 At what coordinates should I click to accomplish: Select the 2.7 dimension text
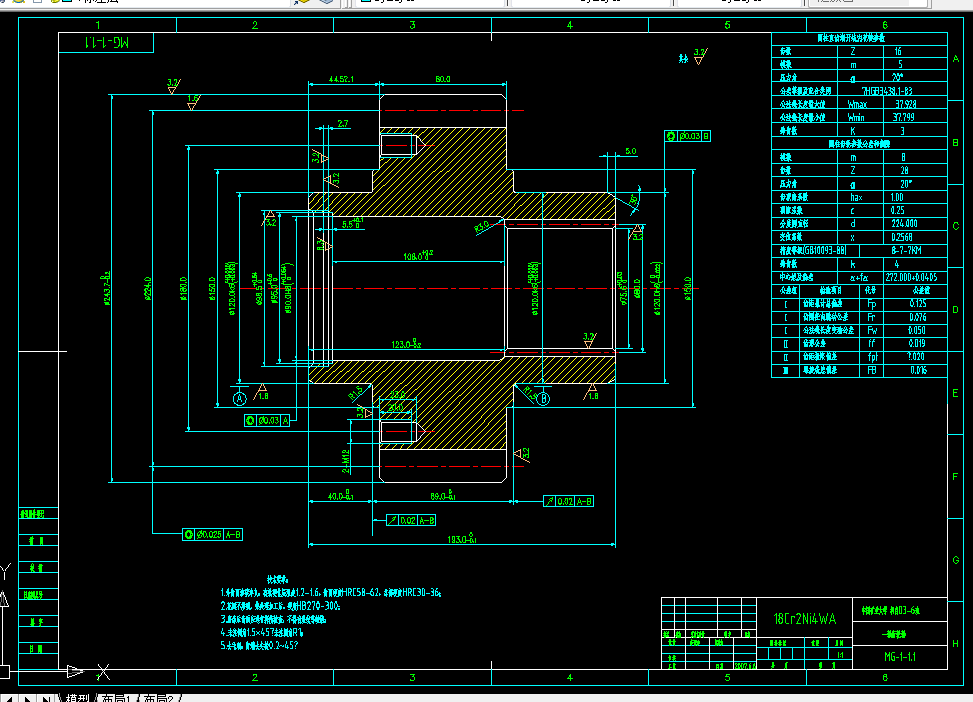pyautogui.click(x=343, y=124)
